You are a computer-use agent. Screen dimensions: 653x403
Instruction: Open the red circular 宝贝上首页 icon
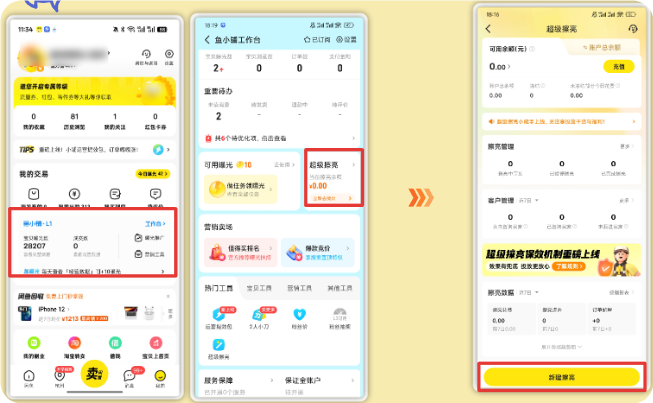tap(156, 343)
